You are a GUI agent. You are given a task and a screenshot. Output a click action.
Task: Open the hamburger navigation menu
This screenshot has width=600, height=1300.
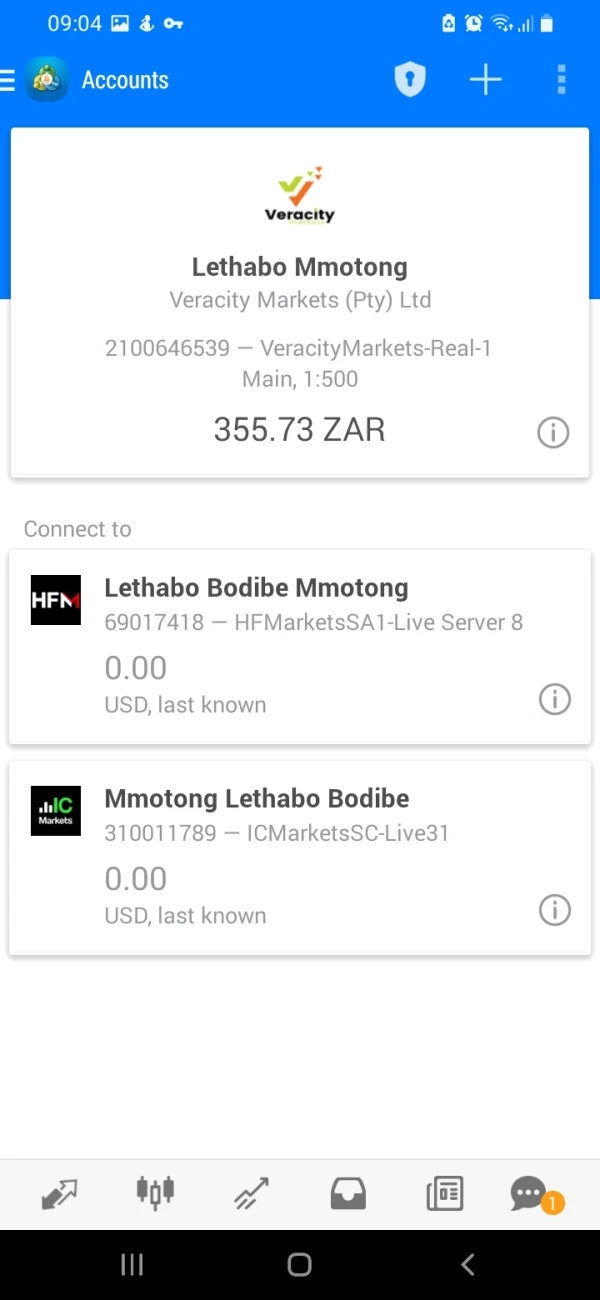point(8,80)
